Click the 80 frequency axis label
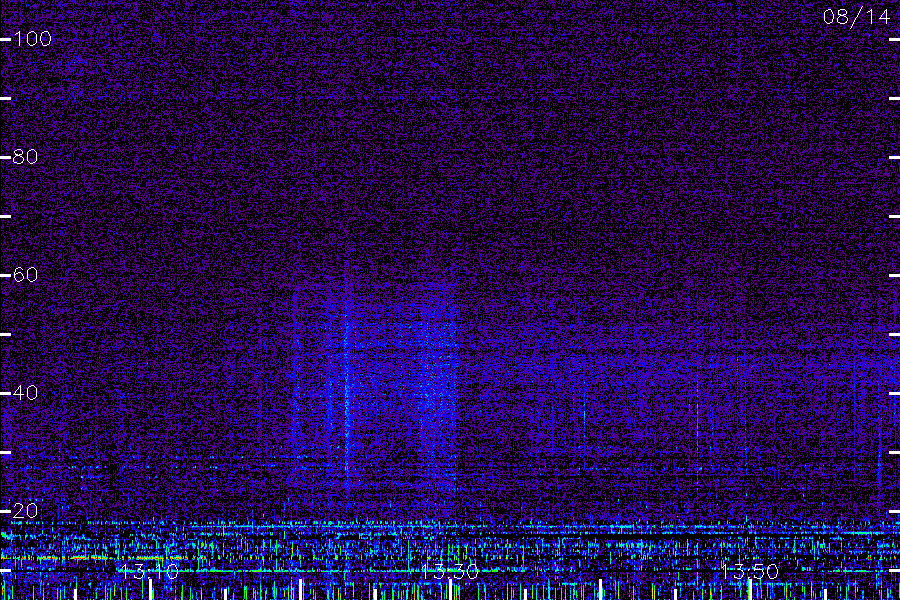The image size is (900, 600). 25,157
